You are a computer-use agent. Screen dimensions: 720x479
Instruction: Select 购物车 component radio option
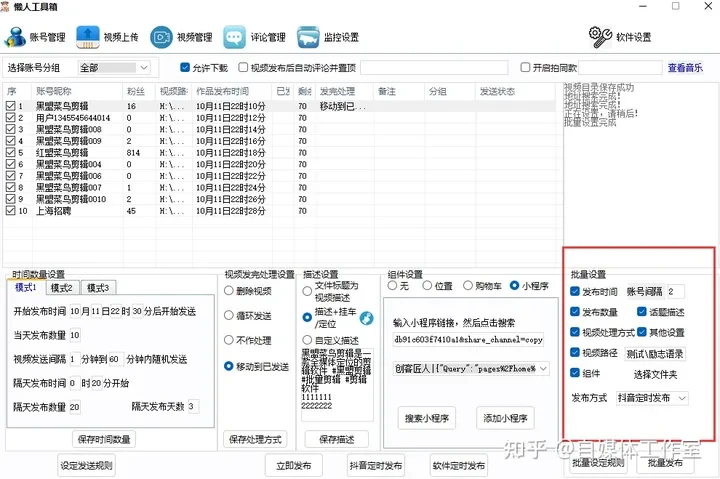click(x=468, y=286)
